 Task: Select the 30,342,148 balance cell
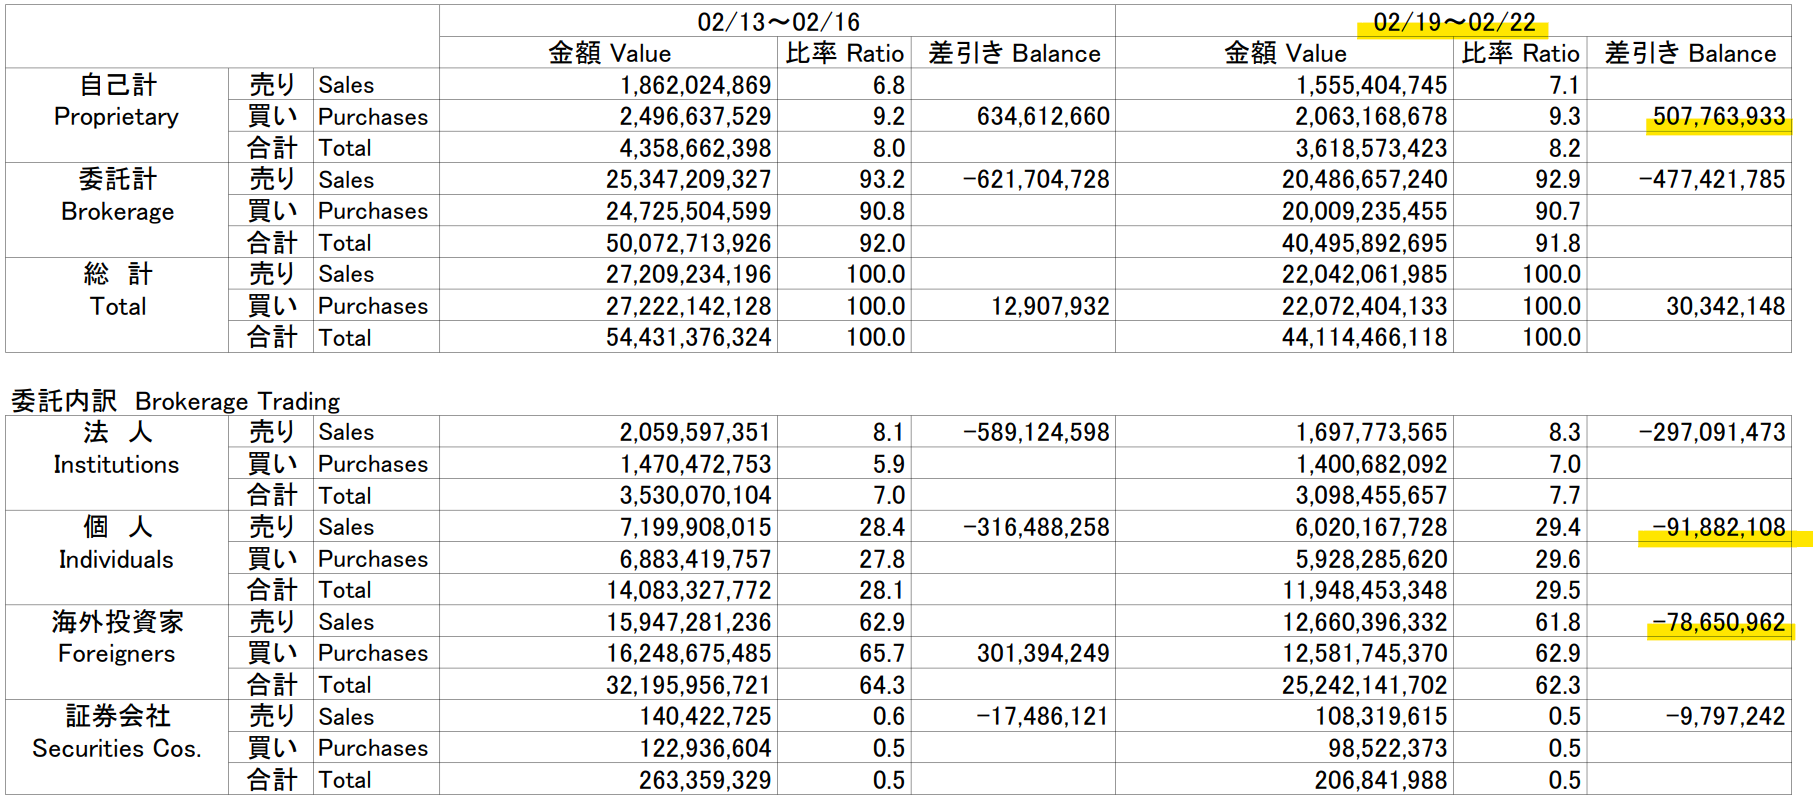tap(1724, 306)
